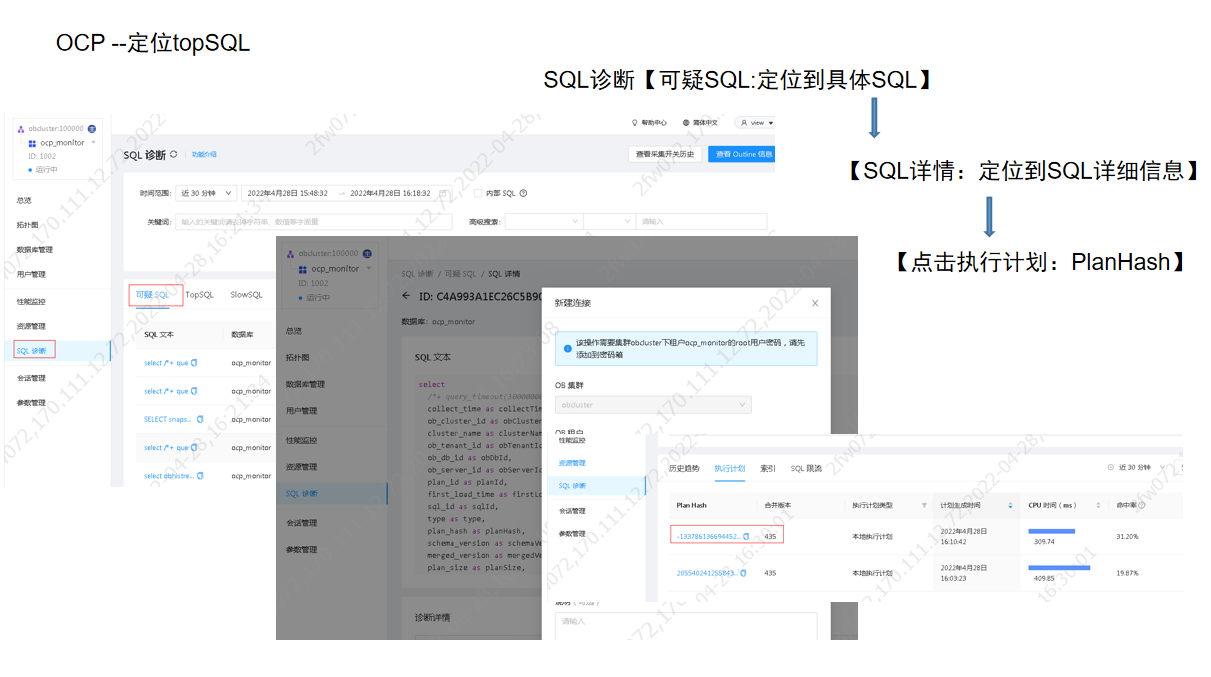This screenshot has width=1211, height=677.
Task: Toggle the sort arrows on 计划生成时间 column
Action: [1010, 505]
